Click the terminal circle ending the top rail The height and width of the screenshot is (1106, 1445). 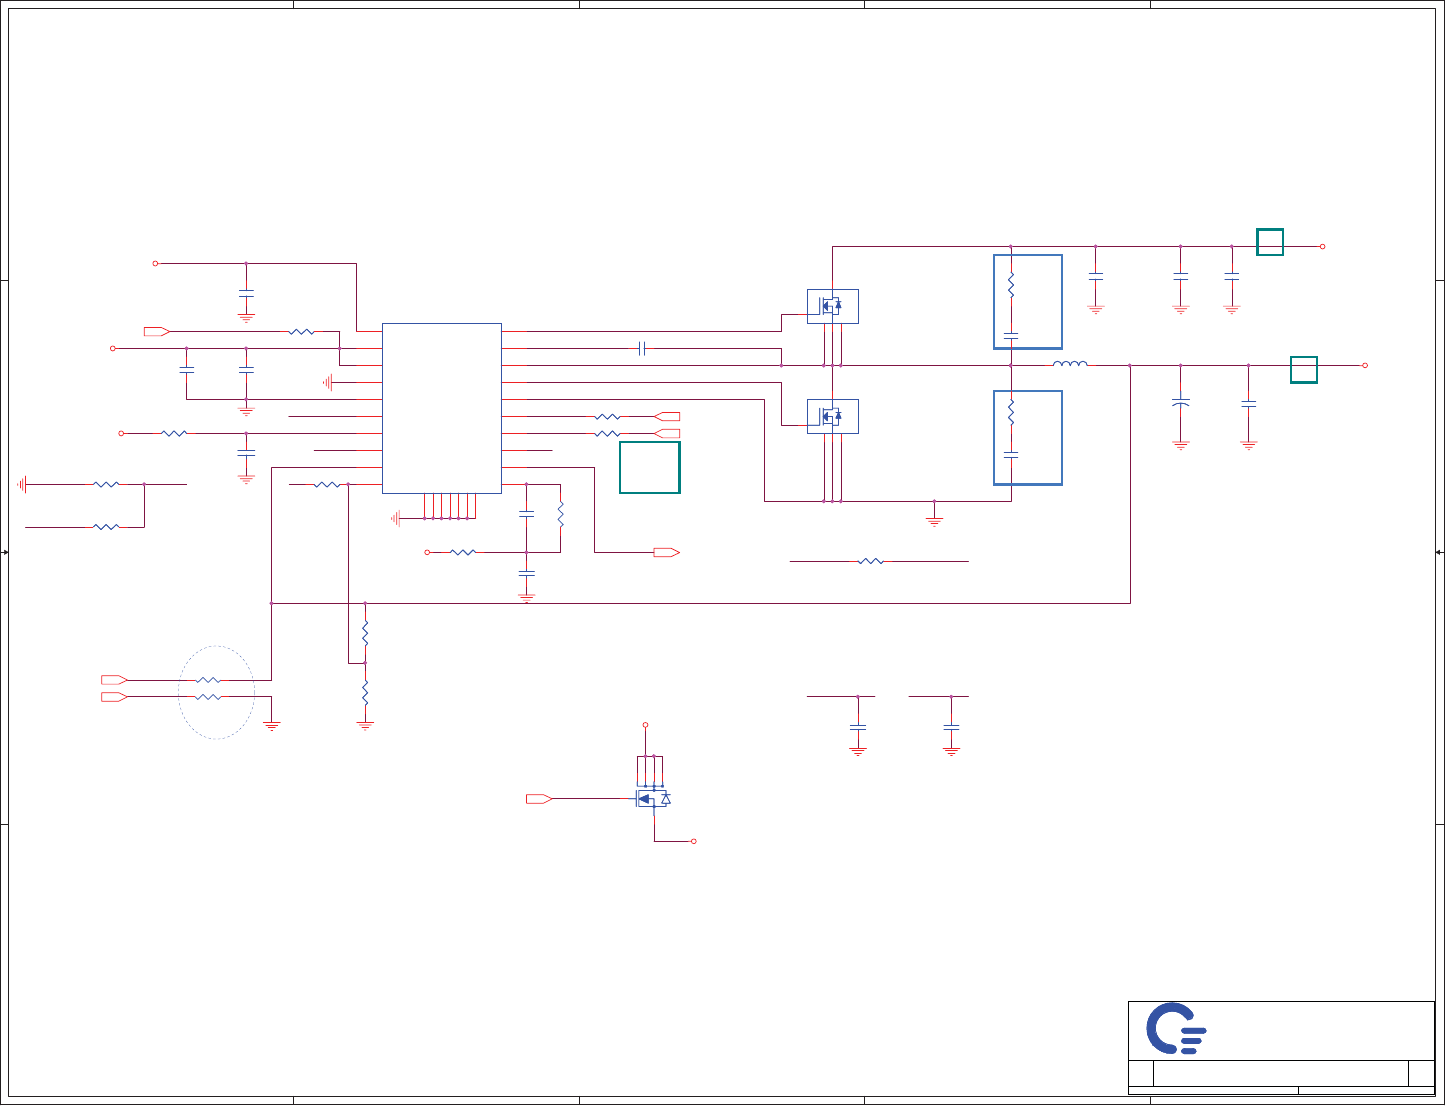click(1322, 246)
